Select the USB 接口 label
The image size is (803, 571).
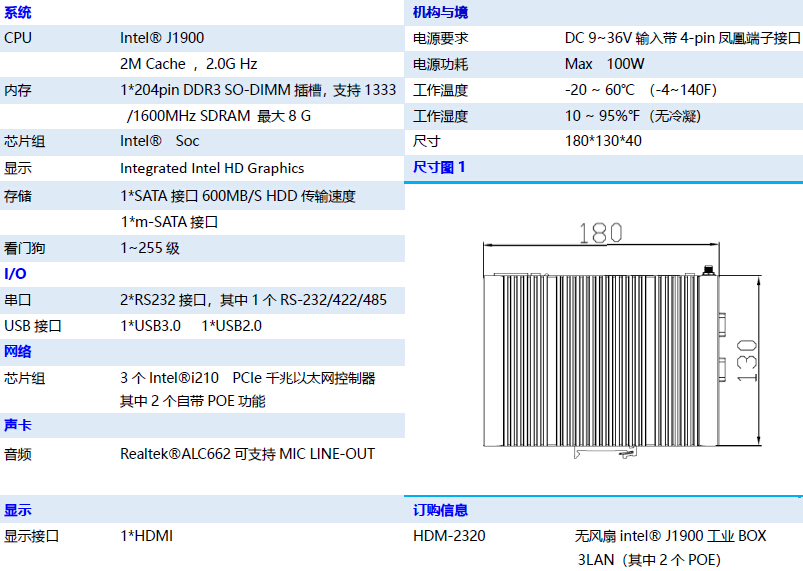click(33, 326)
